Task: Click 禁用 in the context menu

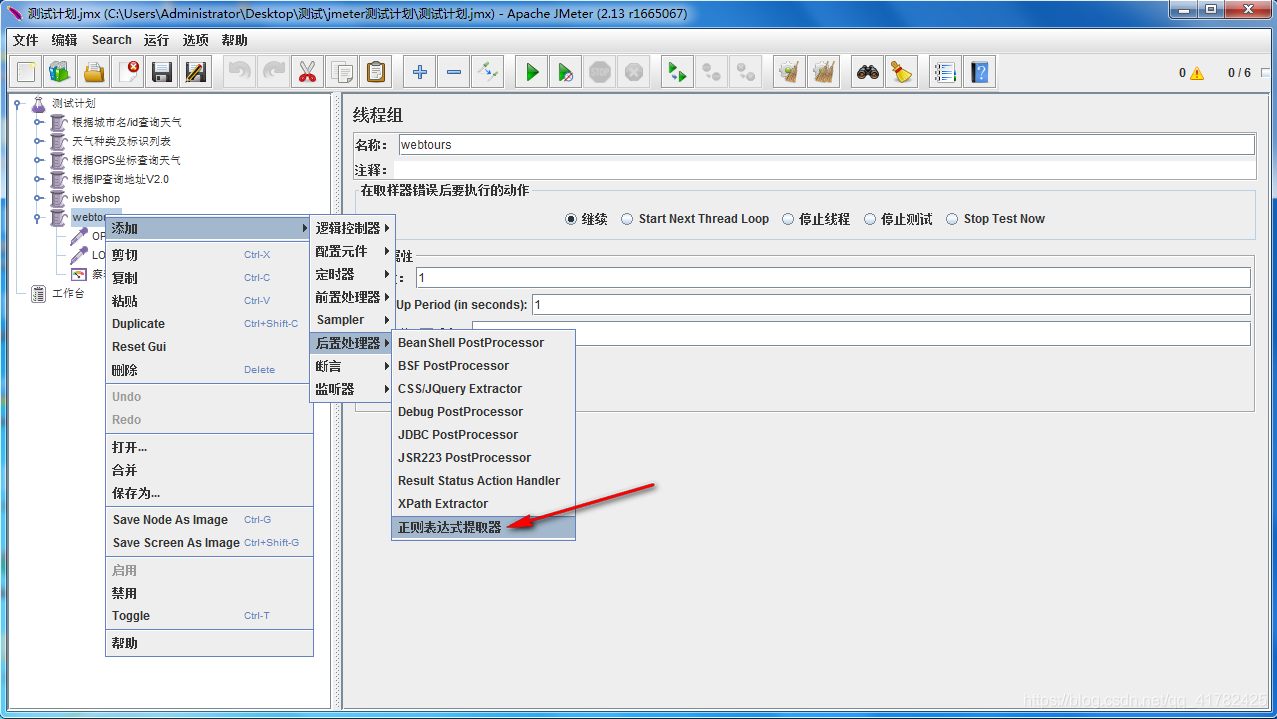Action: tap(209, 593)
